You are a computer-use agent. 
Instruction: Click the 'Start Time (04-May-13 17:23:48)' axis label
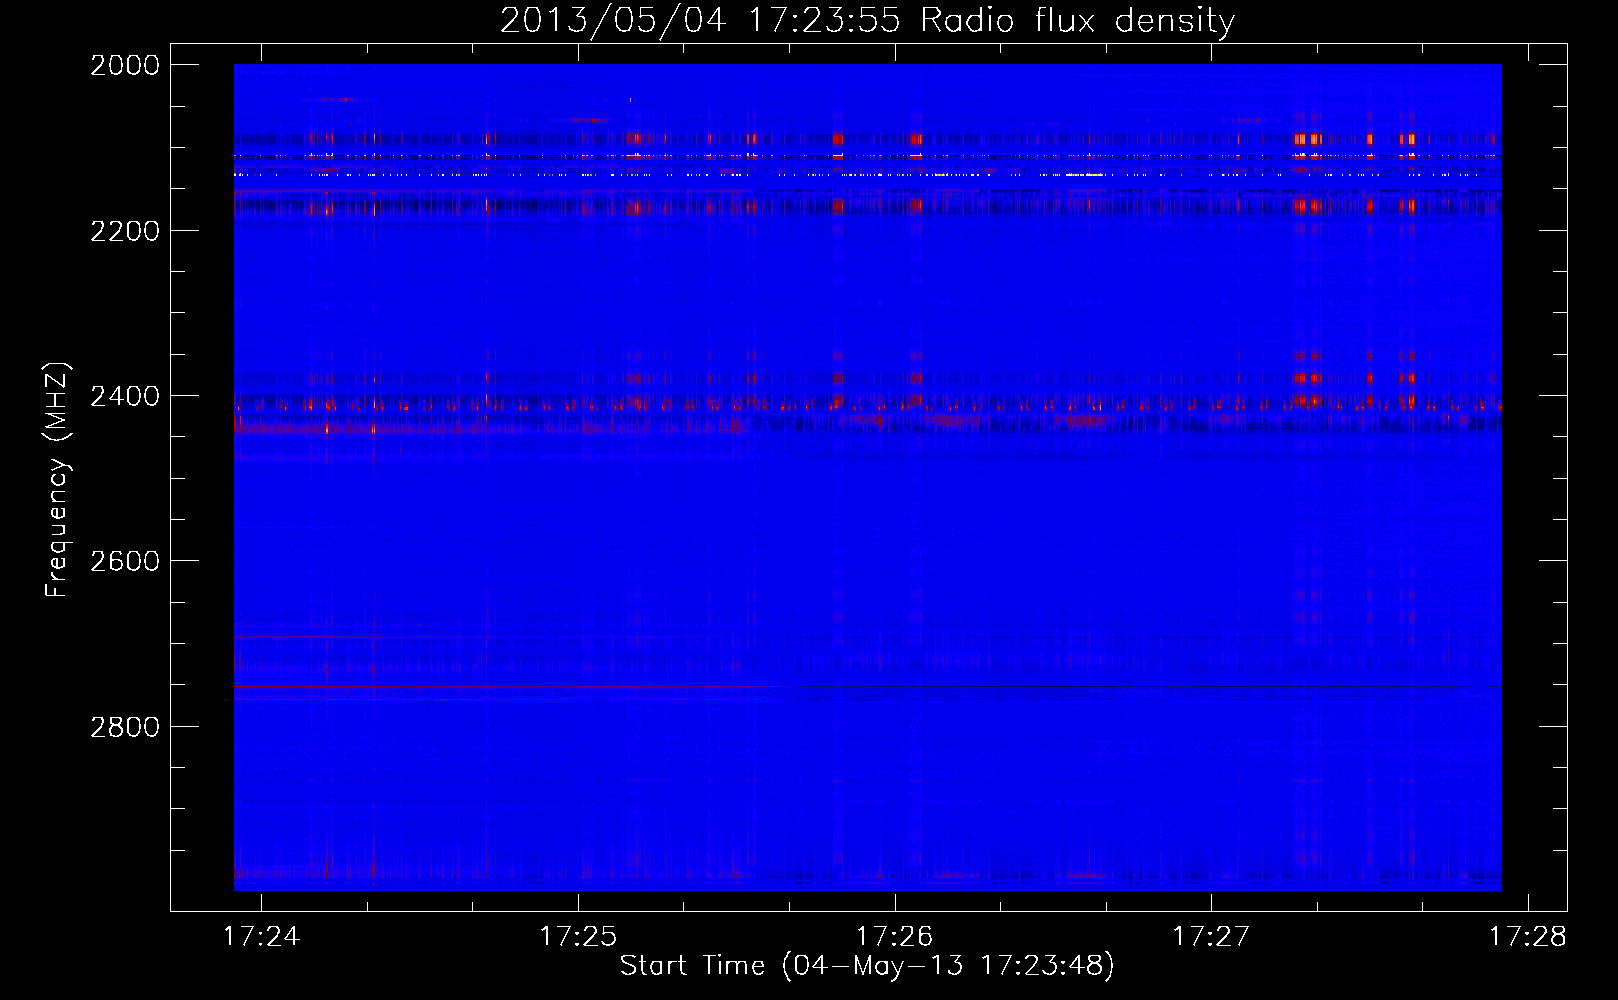tap(867, 966)
